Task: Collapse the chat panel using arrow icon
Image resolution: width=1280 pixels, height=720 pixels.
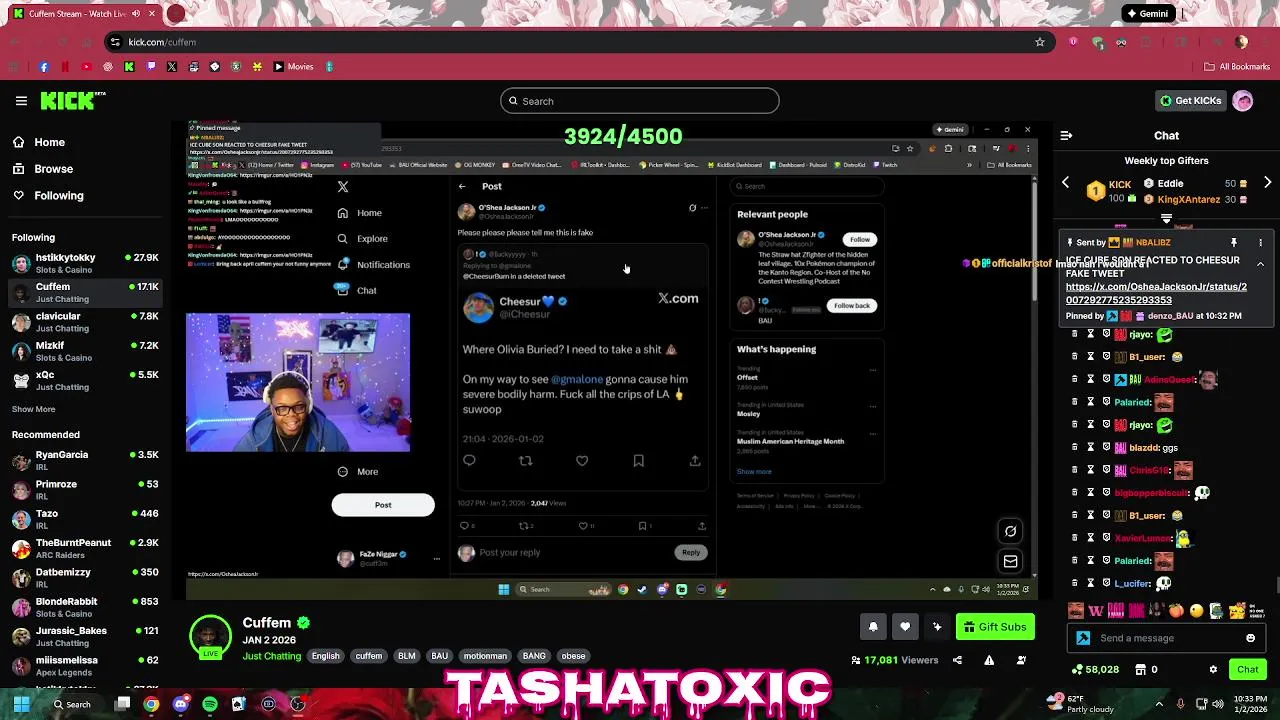Action: [1066, 135]
